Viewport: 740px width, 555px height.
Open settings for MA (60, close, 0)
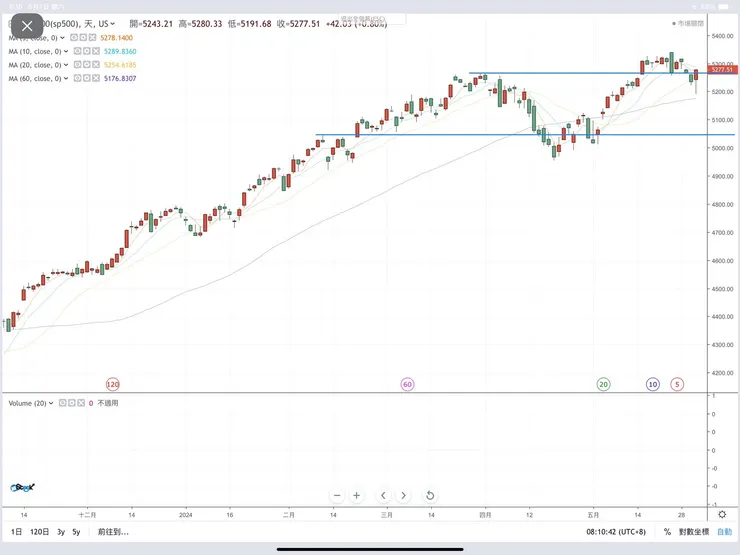pyautogui.click(x=86, y=78)
